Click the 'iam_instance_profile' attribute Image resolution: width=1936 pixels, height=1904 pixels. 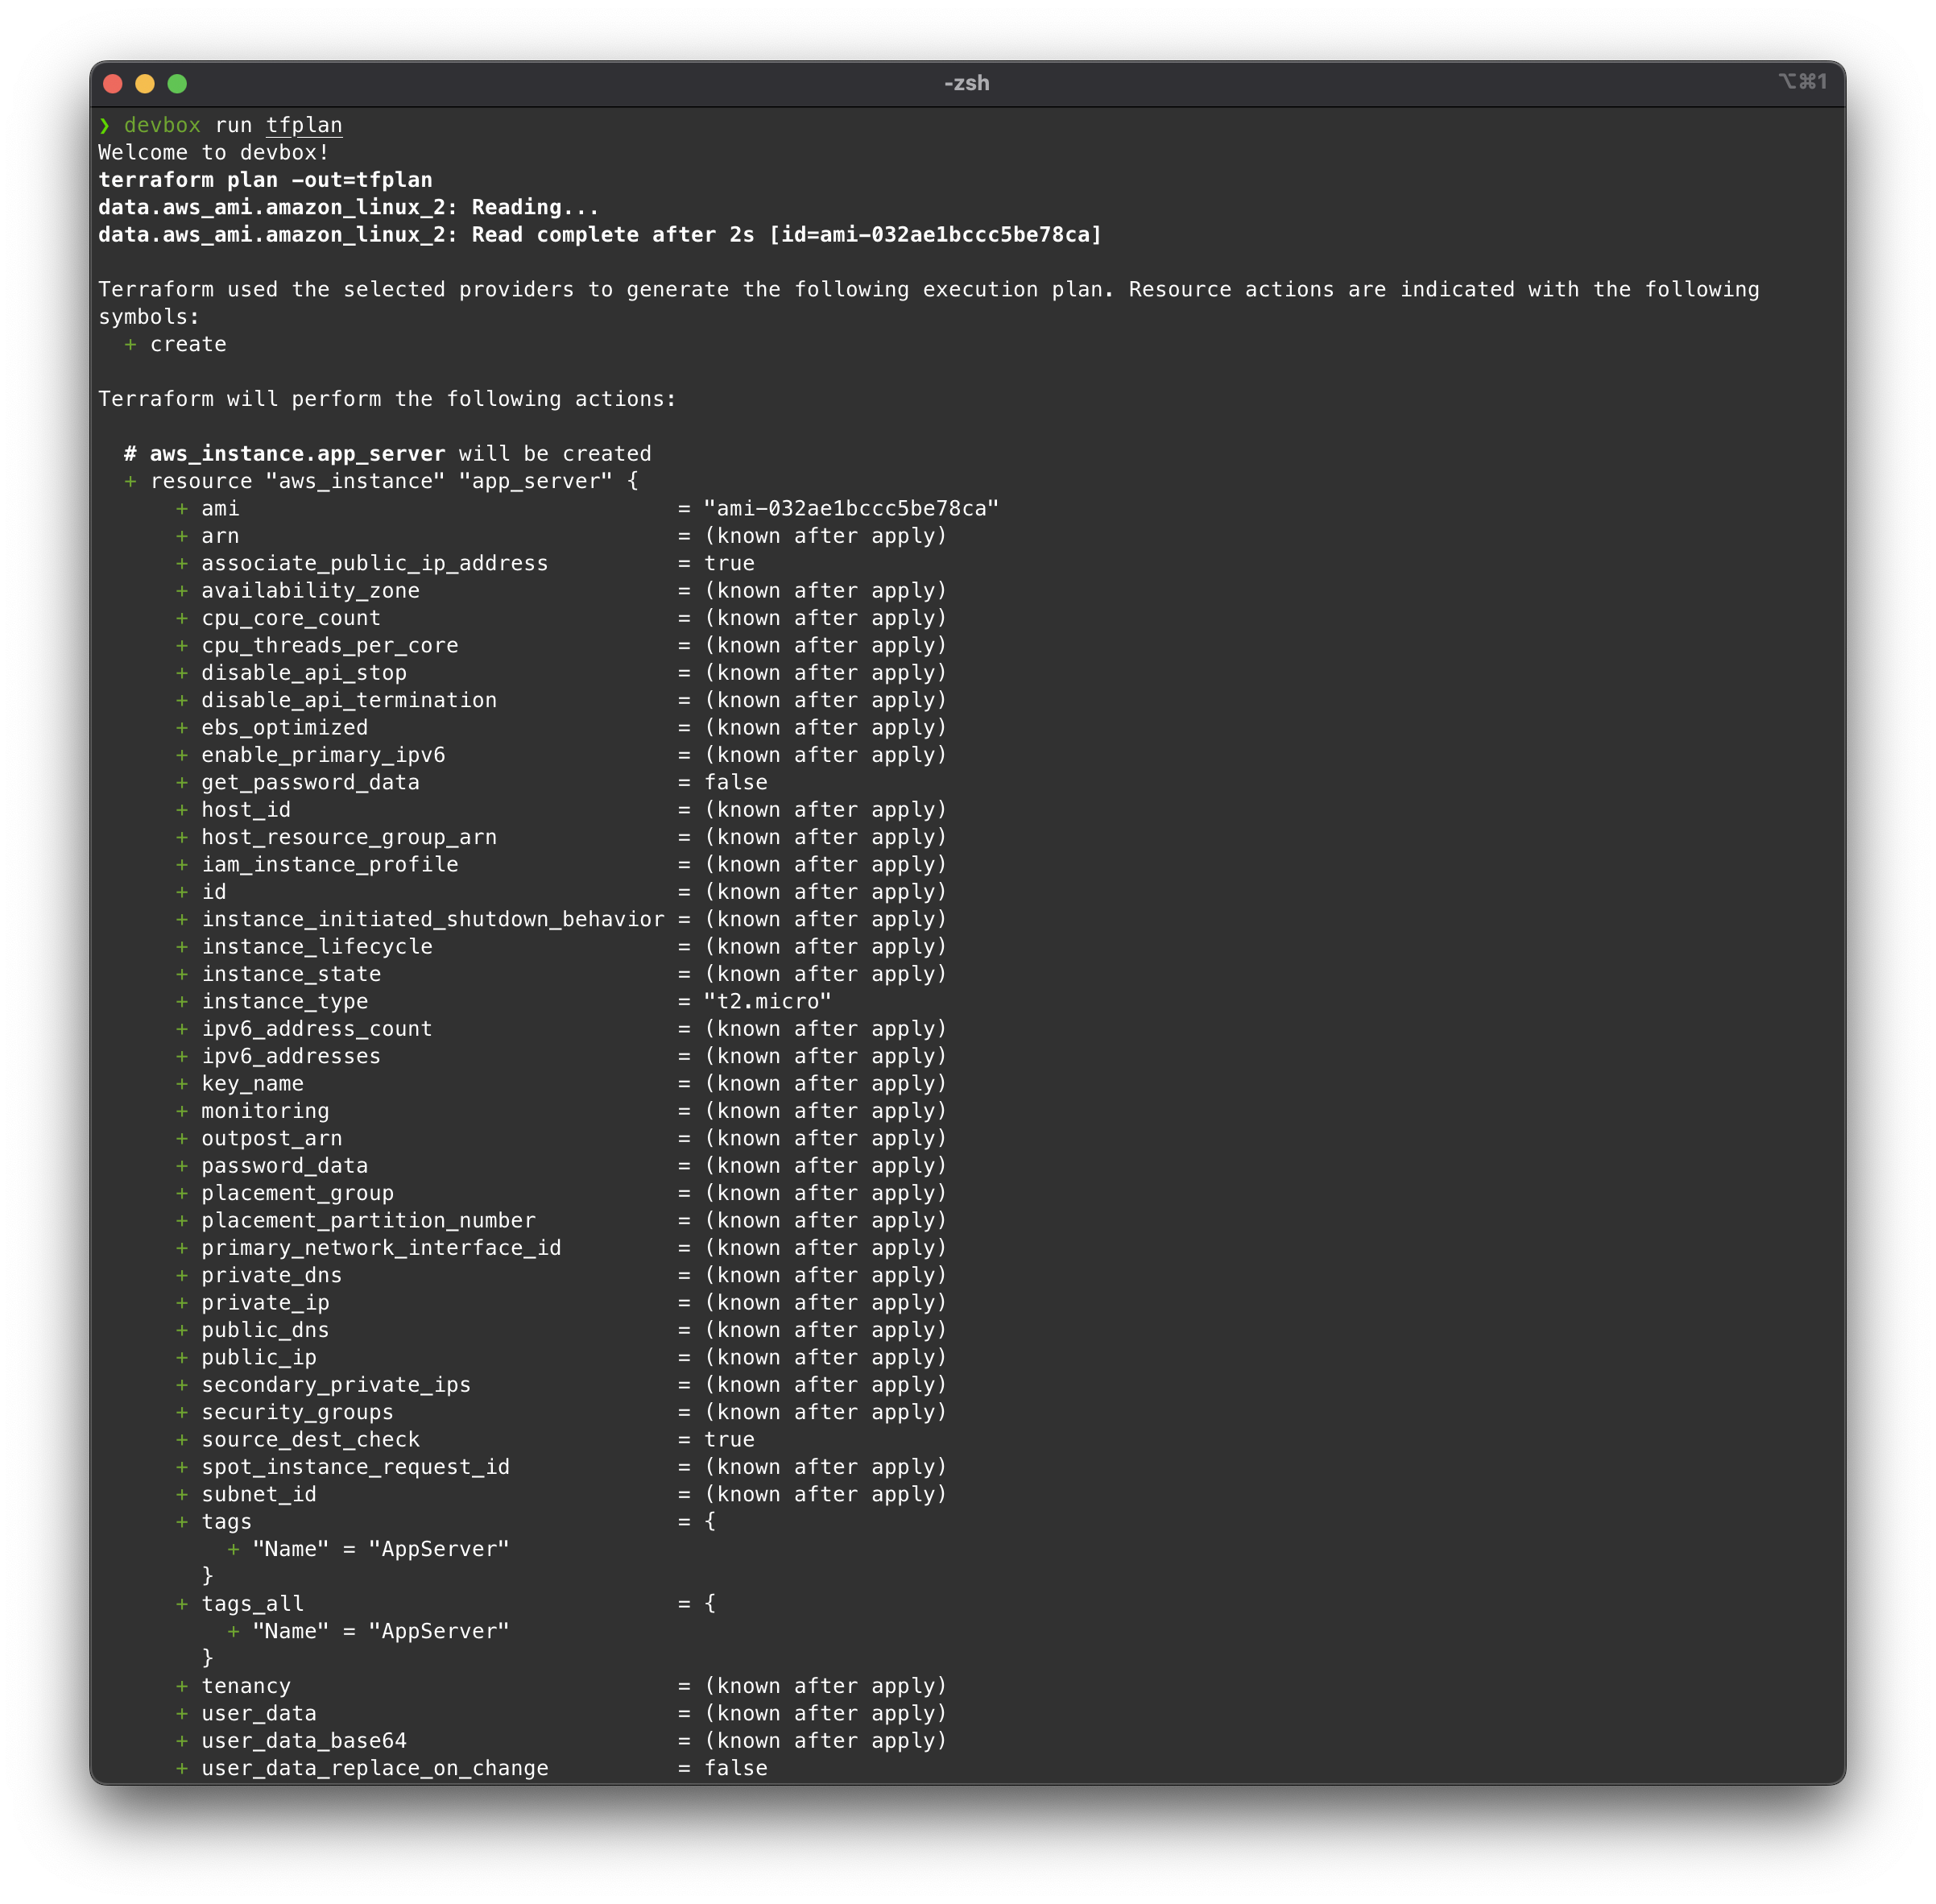(x=330, y=864)
